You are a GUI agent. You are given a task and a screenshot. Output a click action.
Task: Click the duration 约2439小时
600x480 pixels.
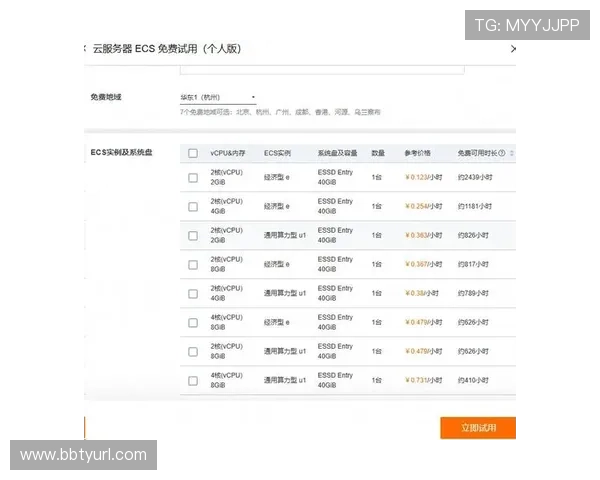[x=475, y=177]
